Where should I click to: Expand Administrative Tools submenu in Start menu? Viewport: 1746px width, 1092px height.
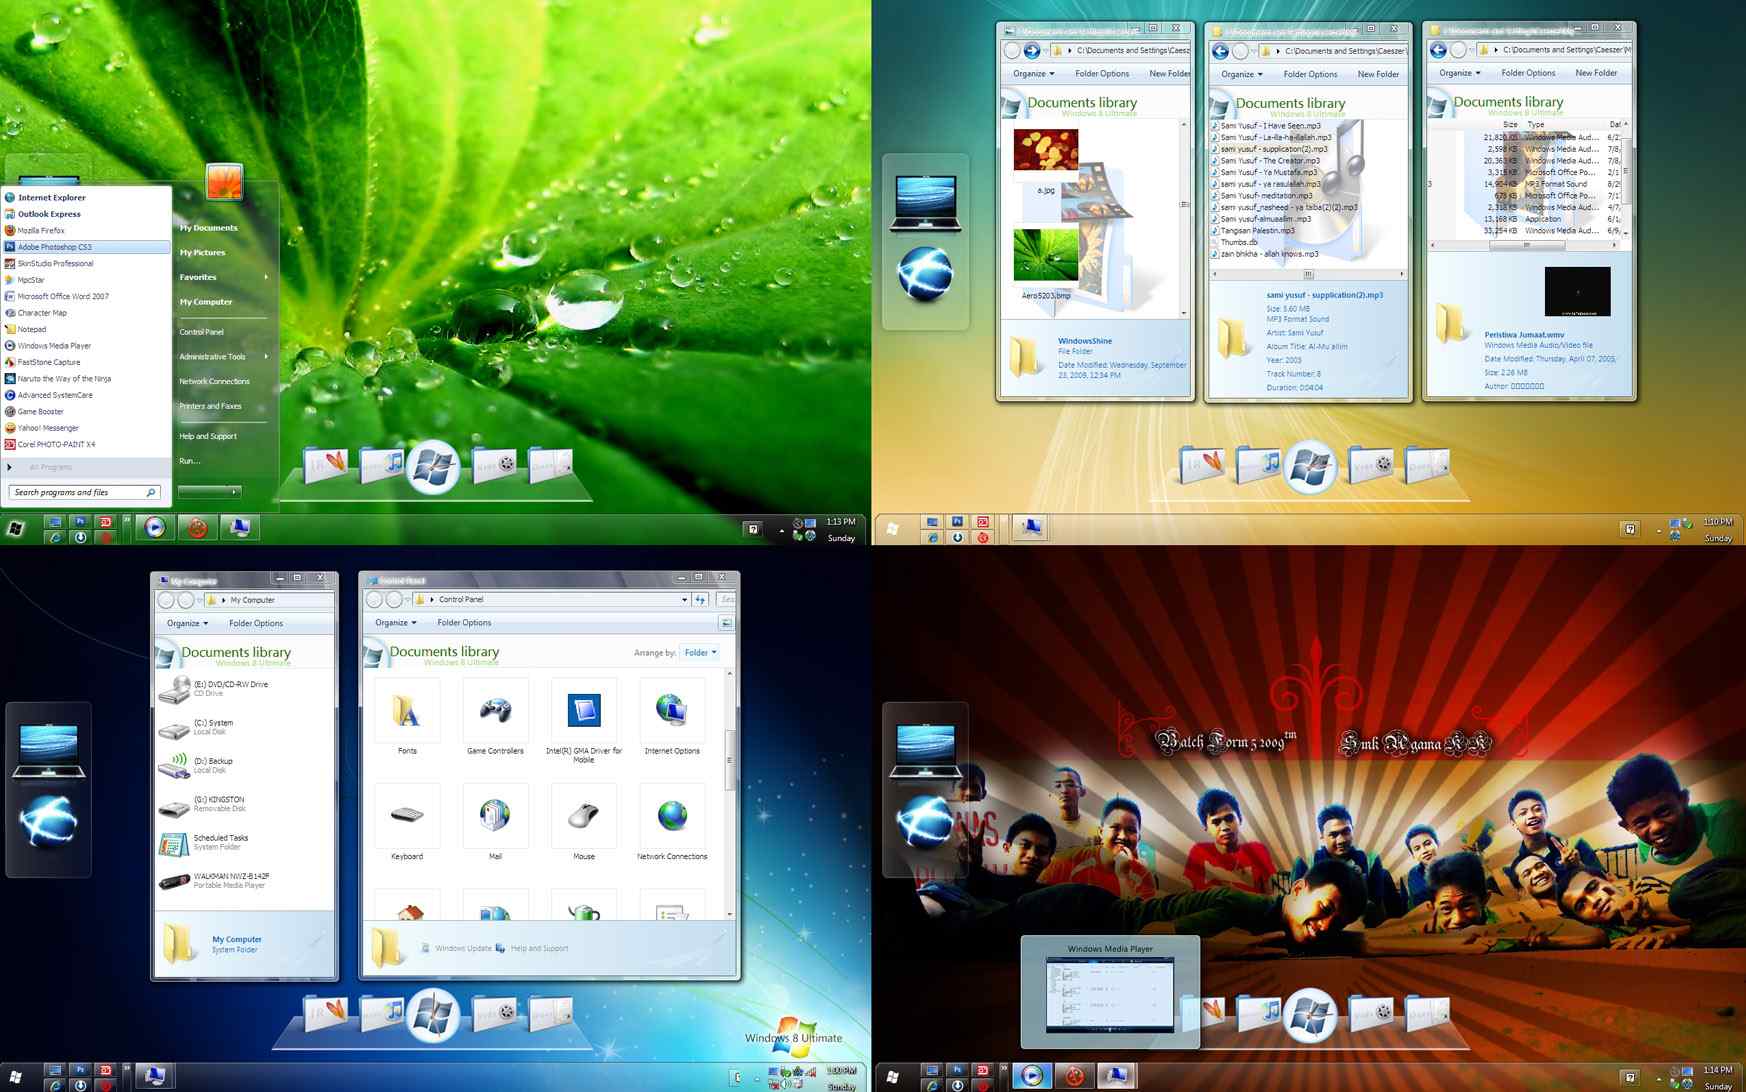tap(224, 357)
